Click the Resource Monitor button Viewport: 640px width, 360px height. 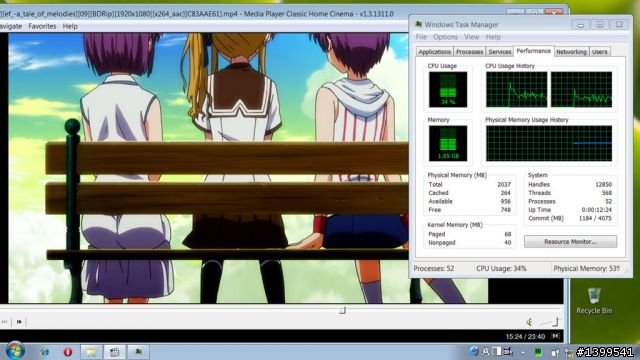(570, 242)
